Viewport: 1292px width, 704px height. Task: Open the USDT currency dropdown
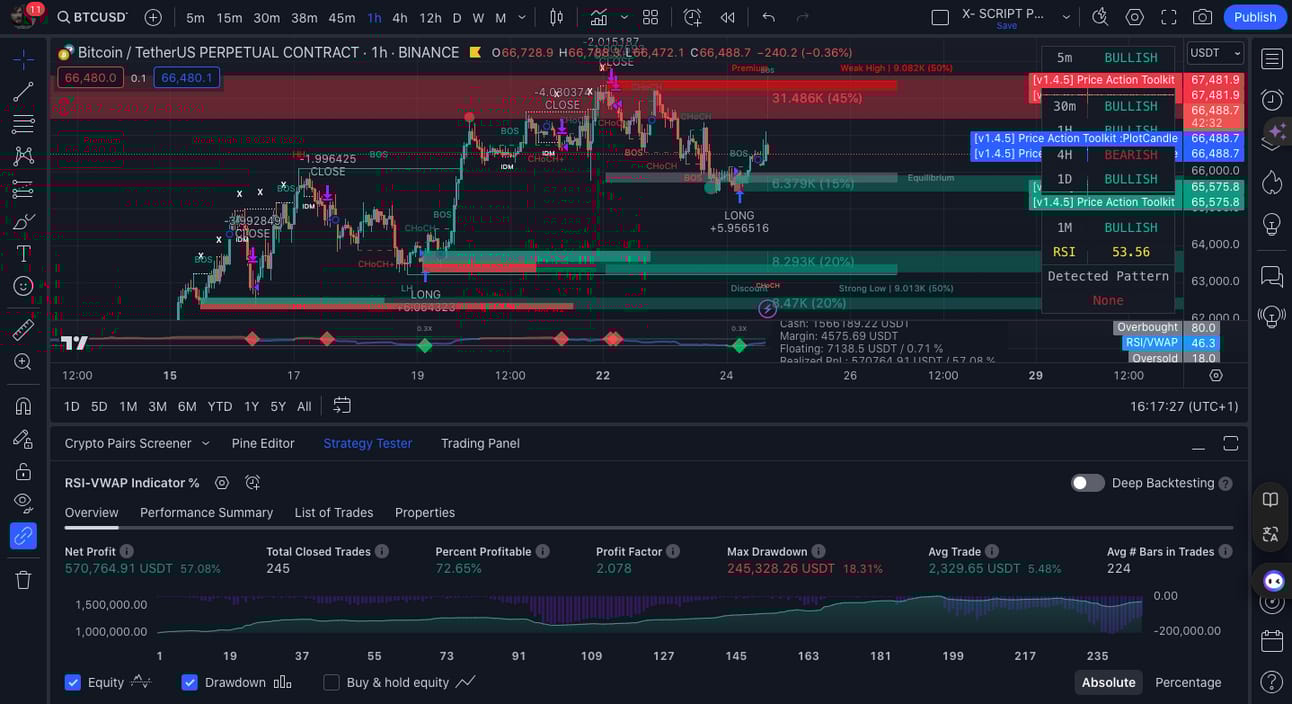[1215, 53]
